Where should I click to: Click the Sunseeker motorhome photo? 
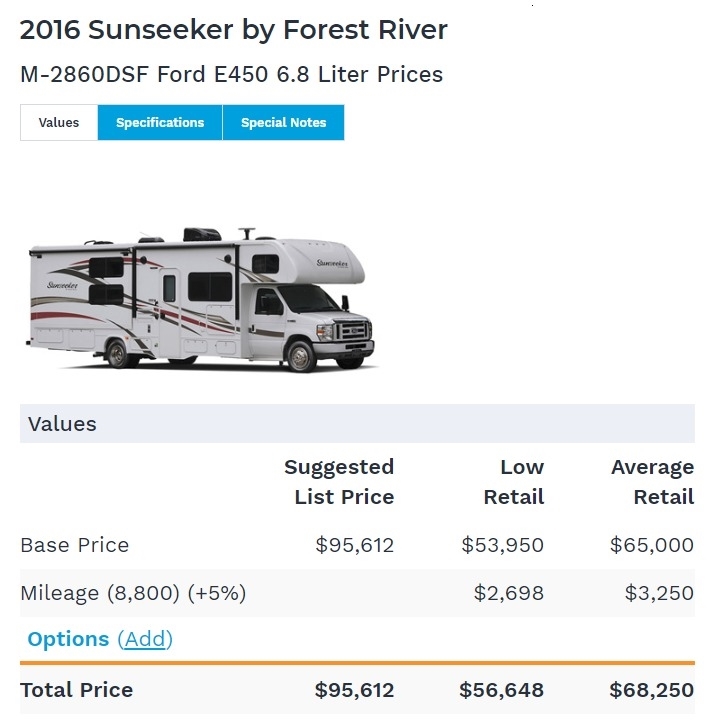tap(201, 300)
